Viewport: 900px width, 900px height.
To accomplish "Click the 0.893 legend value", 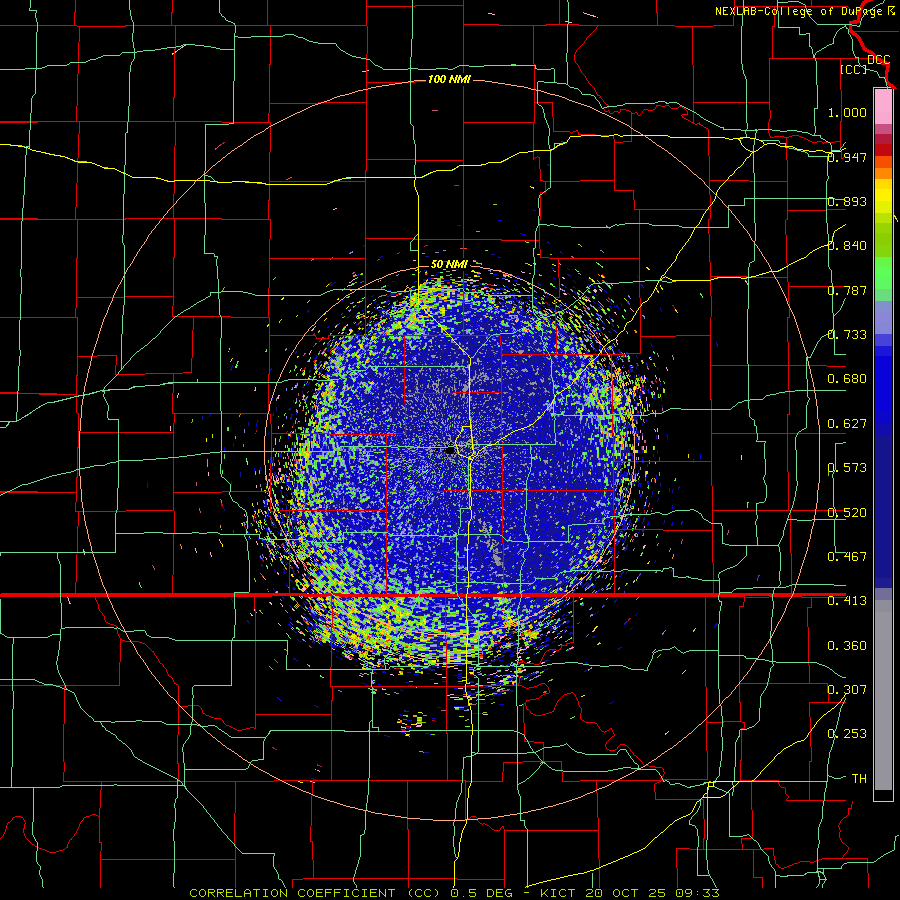I will (847, 201).
